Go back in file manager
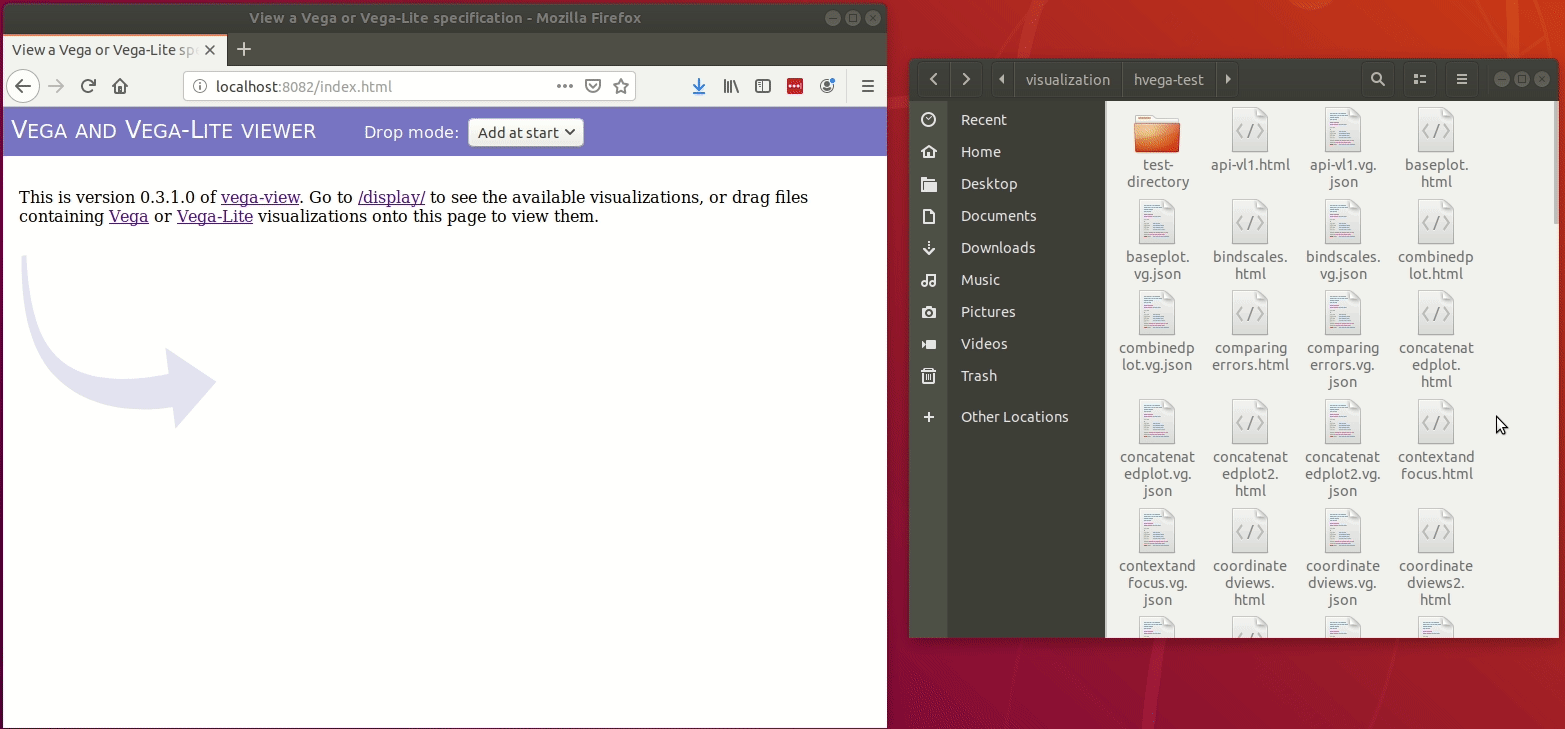 (933, 79)
